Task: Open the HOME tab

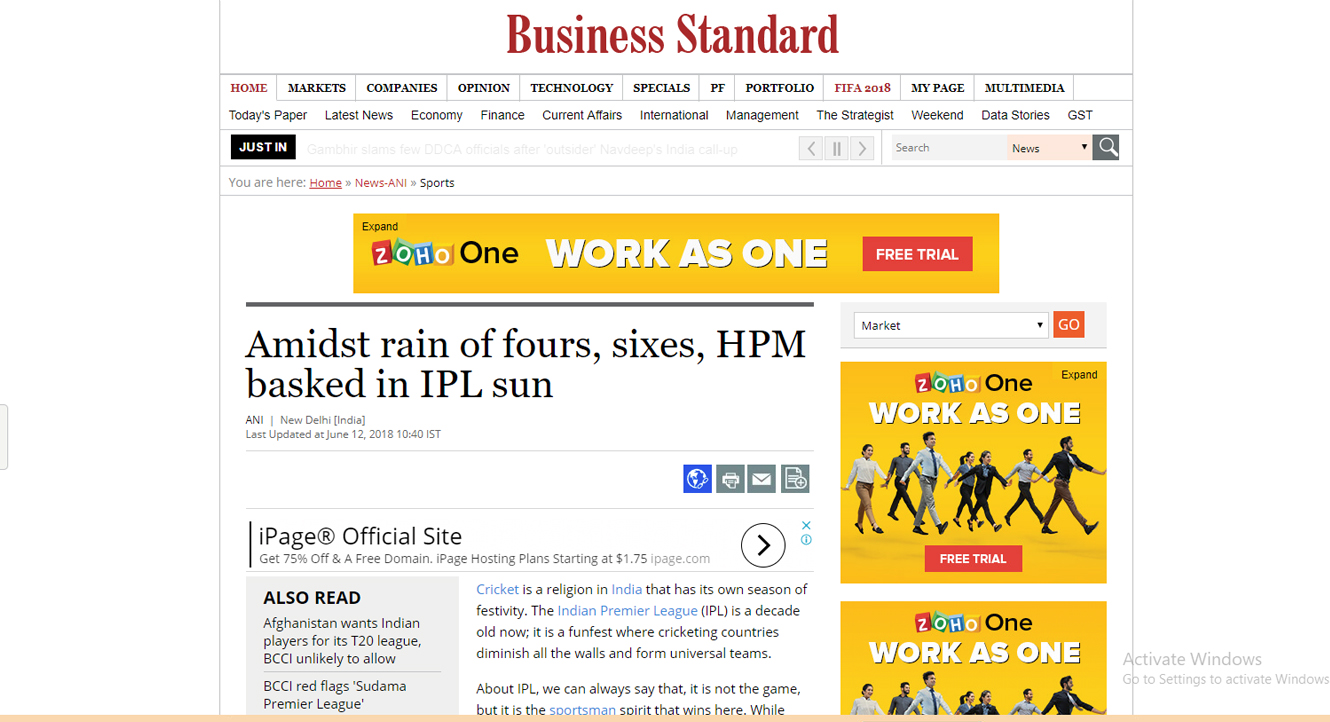Action: [x=249, y=88]
